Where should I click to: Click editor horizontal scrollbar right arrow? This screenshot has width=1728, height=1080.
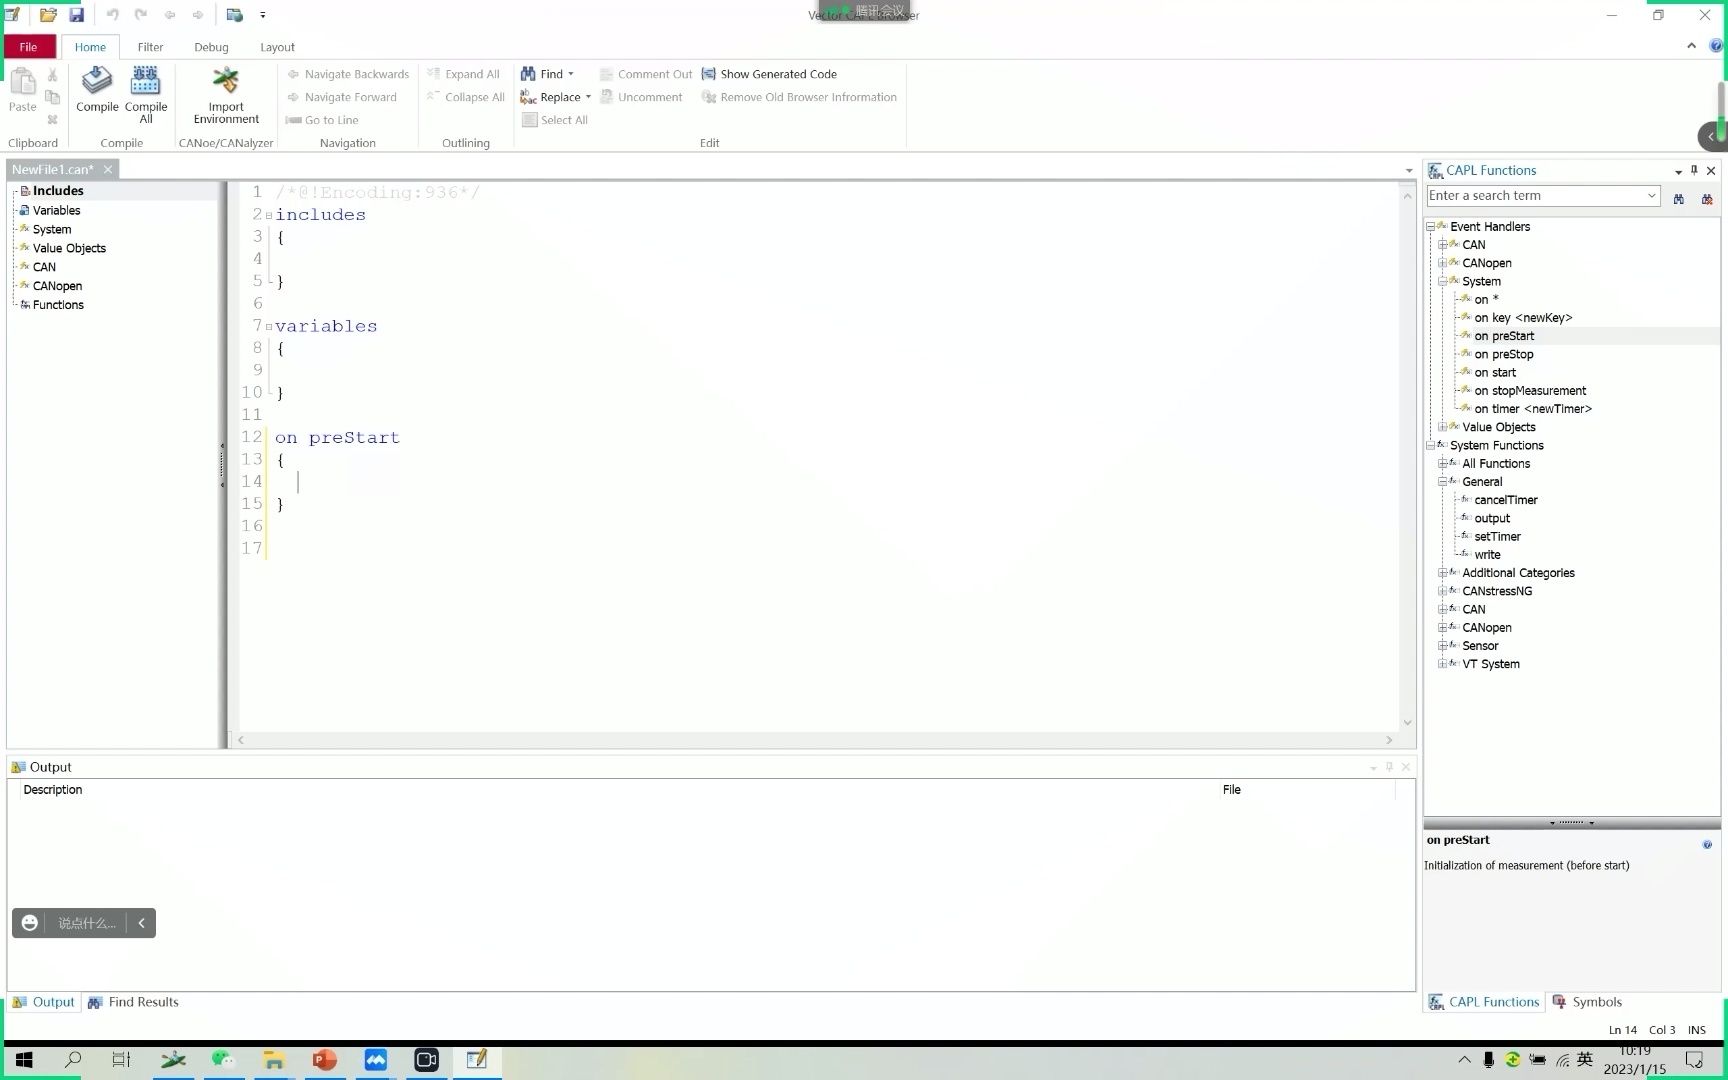1389,740
